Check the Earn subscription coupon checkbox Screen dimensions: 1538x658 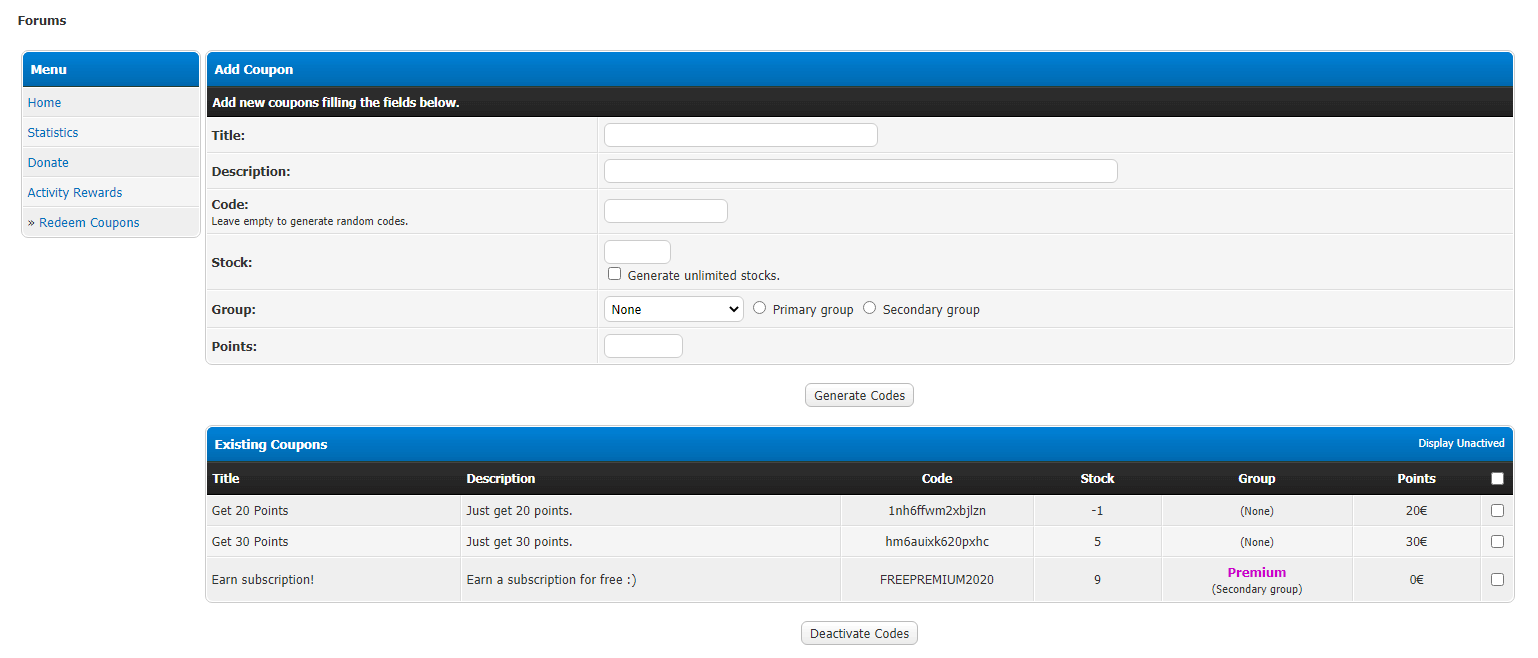(x=1497, y=580)
